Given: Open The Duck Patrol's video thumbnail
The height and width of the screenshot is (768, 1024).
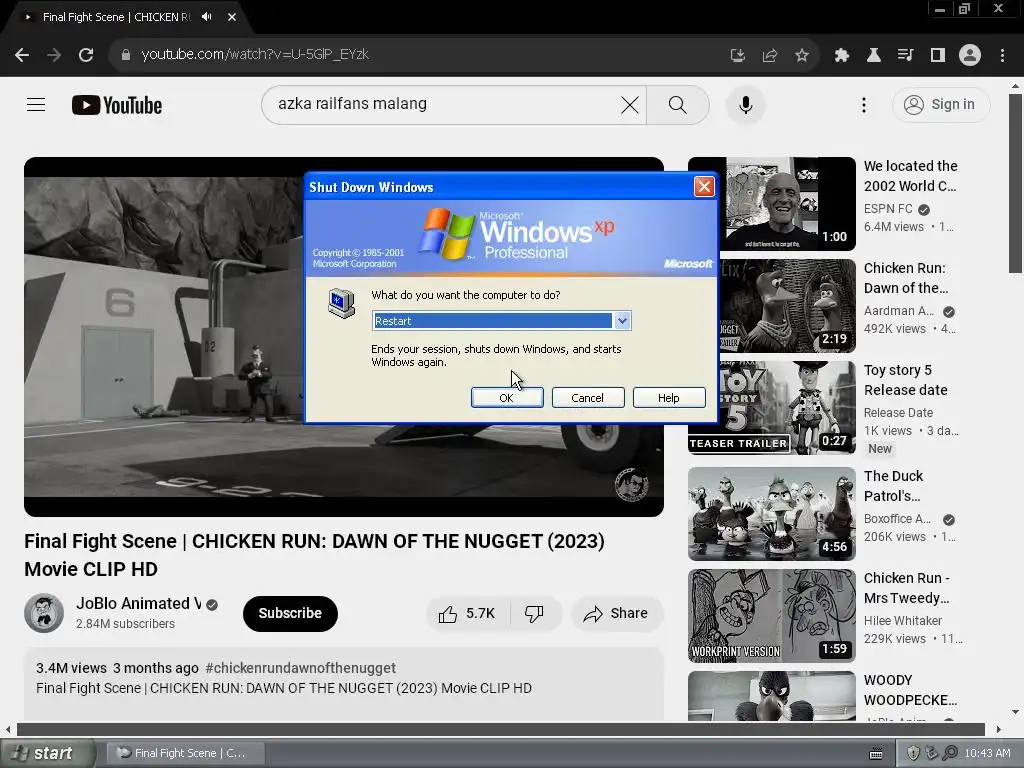Looking at the screenshot, I should pyautogui.click(x=772, y=514).
